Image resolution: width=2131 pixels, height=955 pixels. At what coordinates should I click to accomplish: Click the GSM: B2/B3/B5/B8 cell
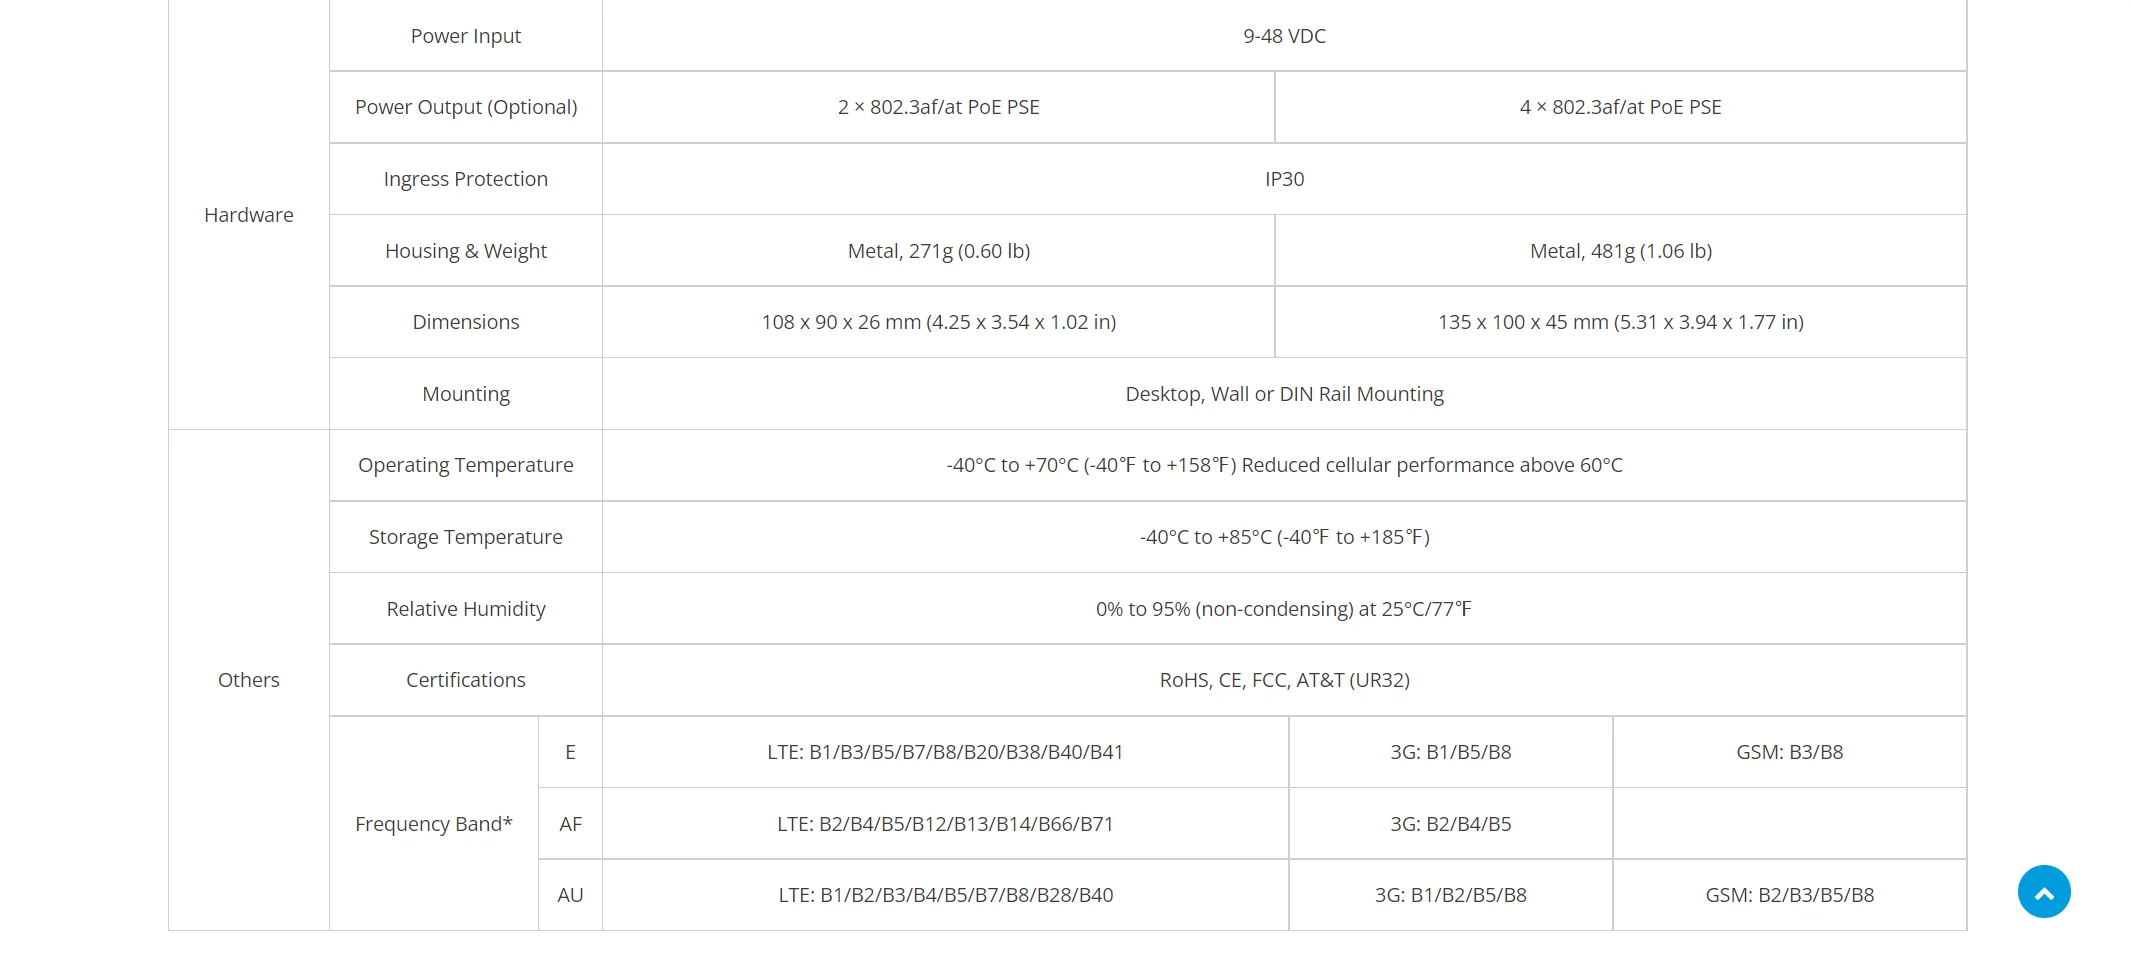(x=1789, y=895)
